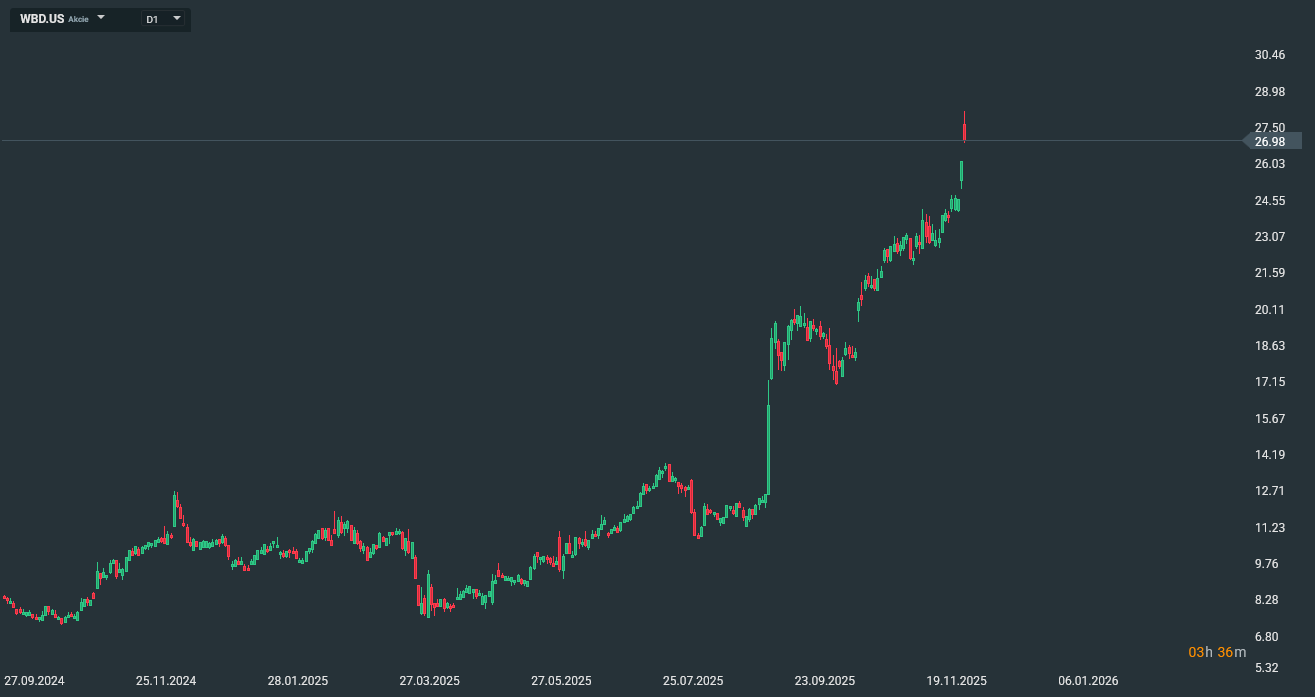Click the 28.98 price axis label
The image size is (1315, 697).
point(1270,92)
